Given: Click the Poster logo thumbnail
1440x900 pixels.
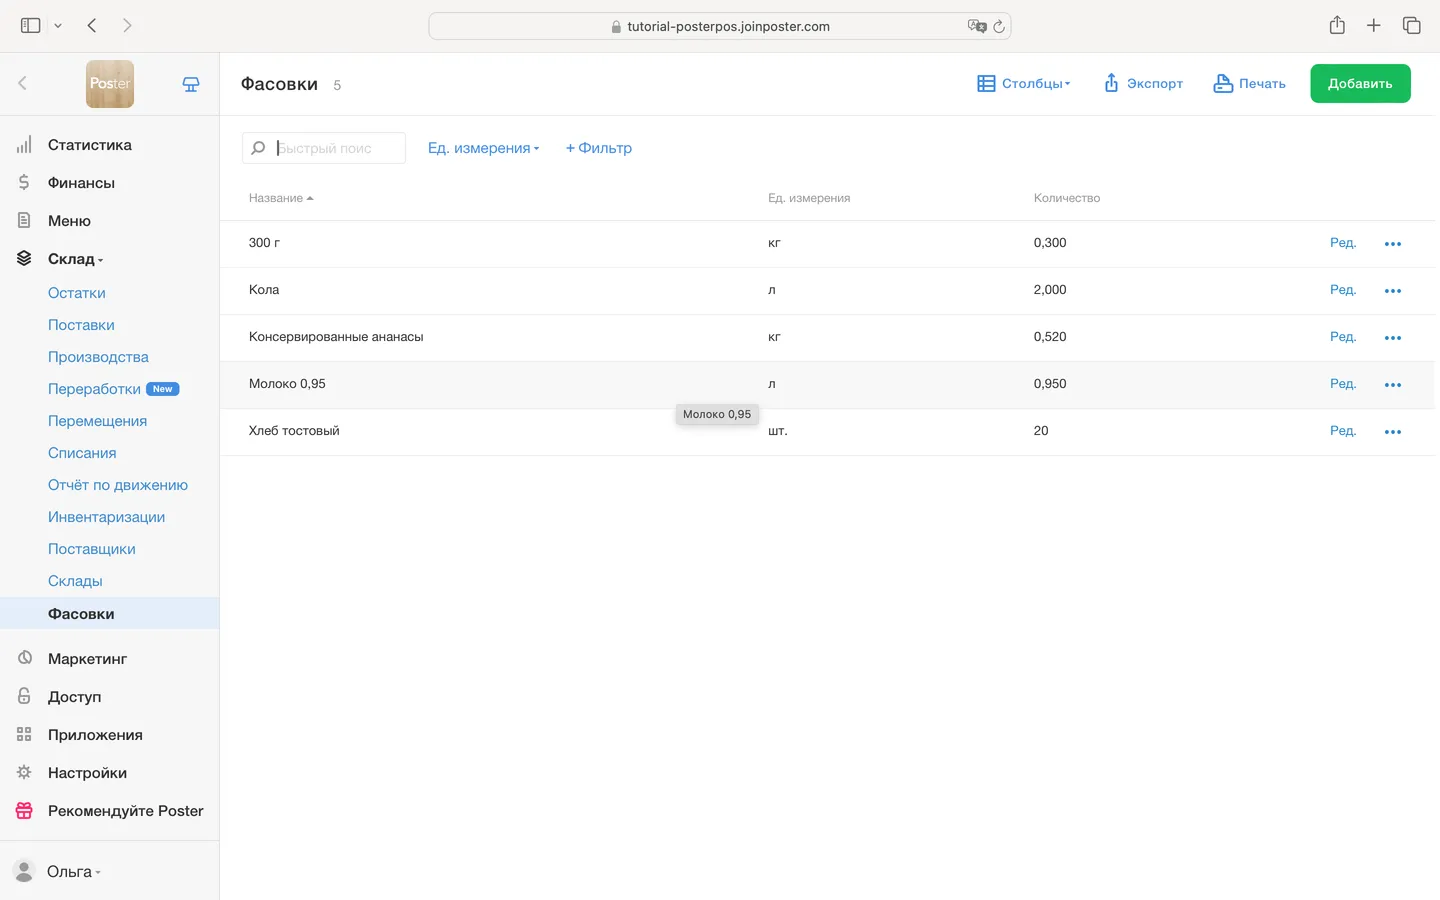Looking at the screenshot, I should [110, 84].
